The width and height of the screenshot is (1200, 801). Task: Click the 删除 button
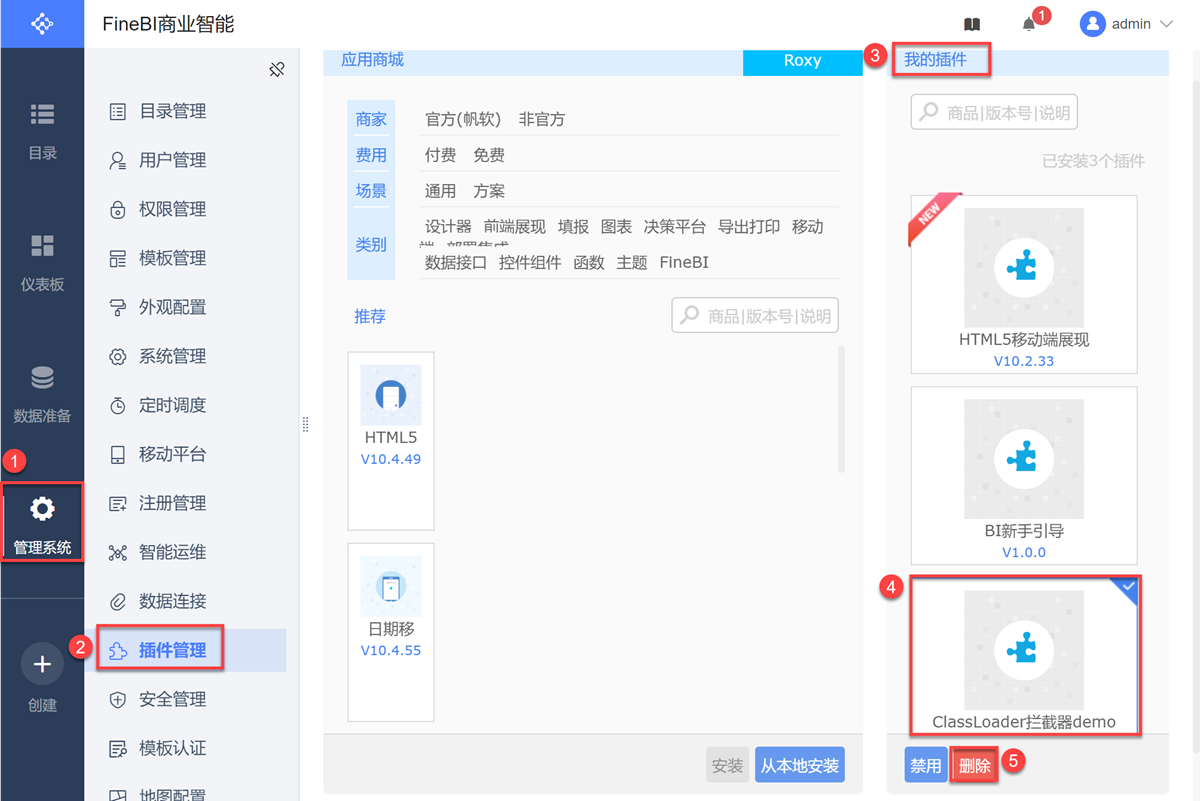point(974,766)
